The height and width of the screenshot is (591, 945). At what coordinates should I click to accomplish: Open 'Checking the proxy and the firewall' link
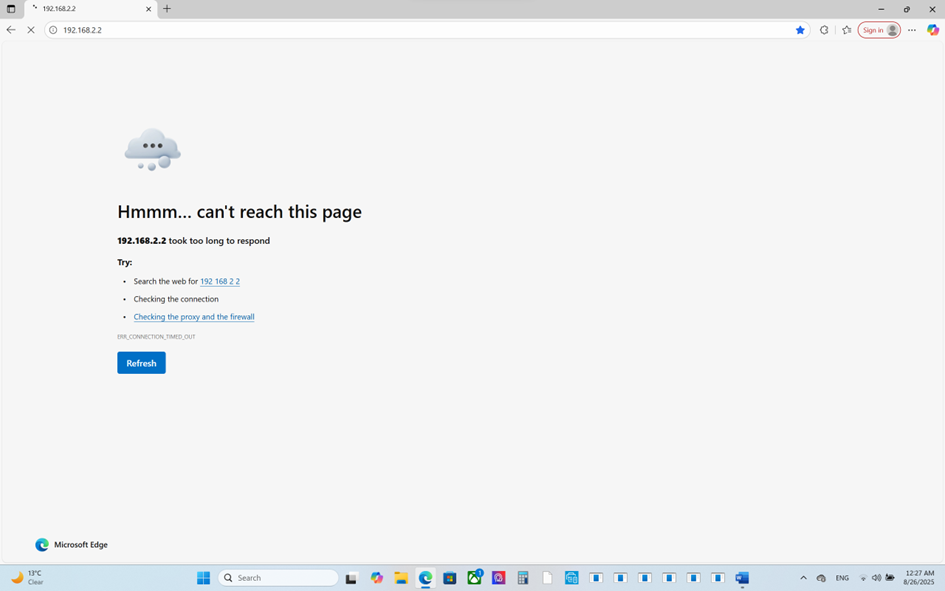(194, 317)
